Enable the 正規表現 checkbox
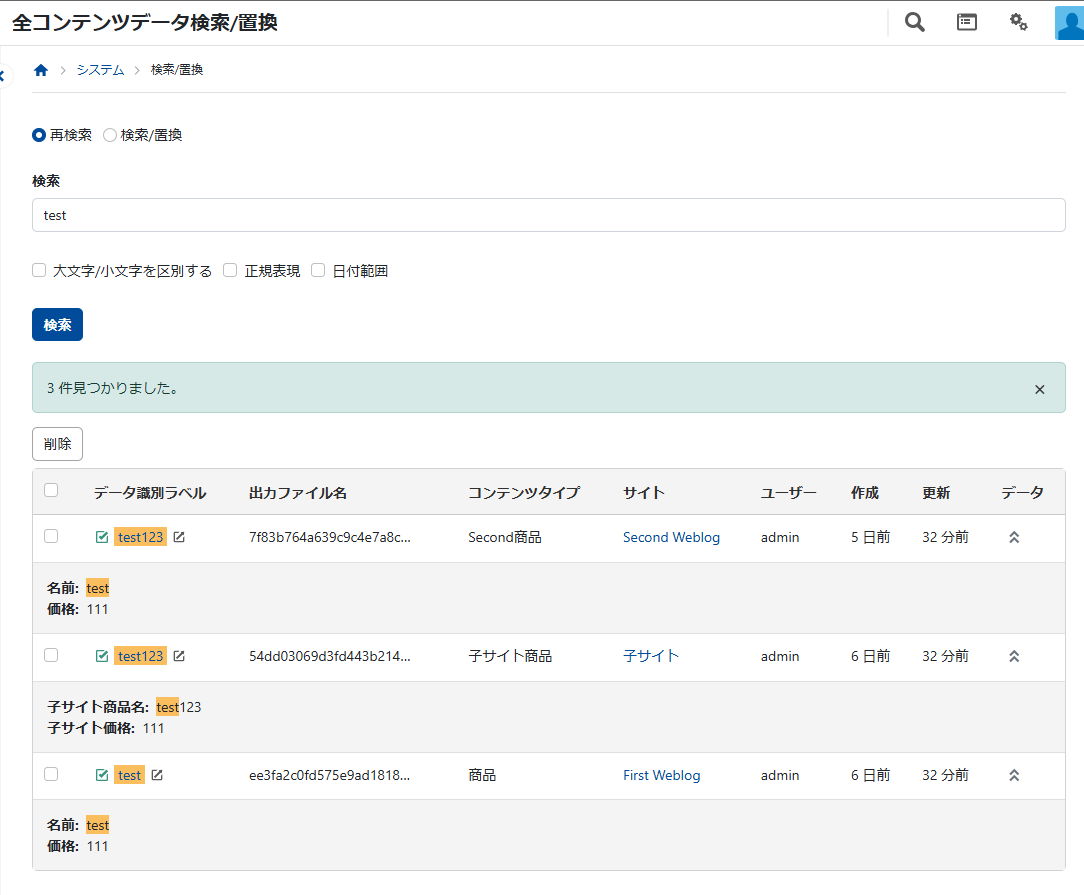1084x895 pixels. [x=230, y=270]
